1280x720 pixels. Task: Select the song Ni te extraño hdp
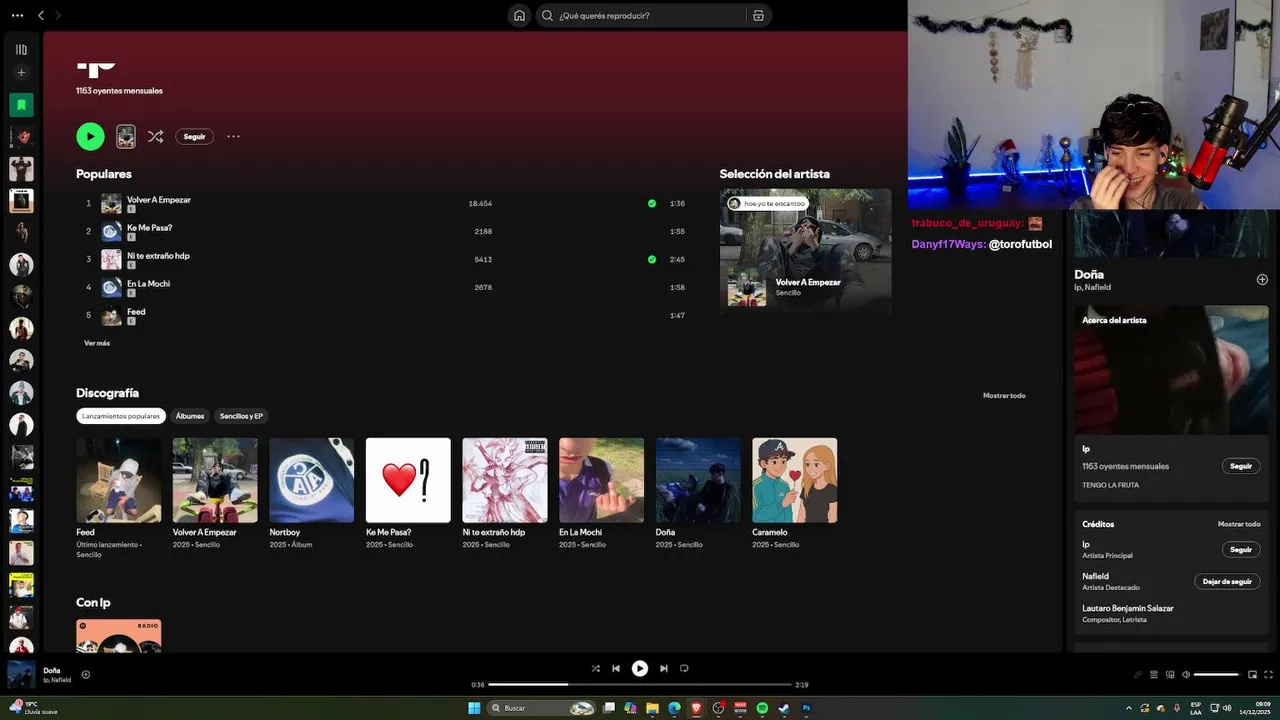(158, 255)
